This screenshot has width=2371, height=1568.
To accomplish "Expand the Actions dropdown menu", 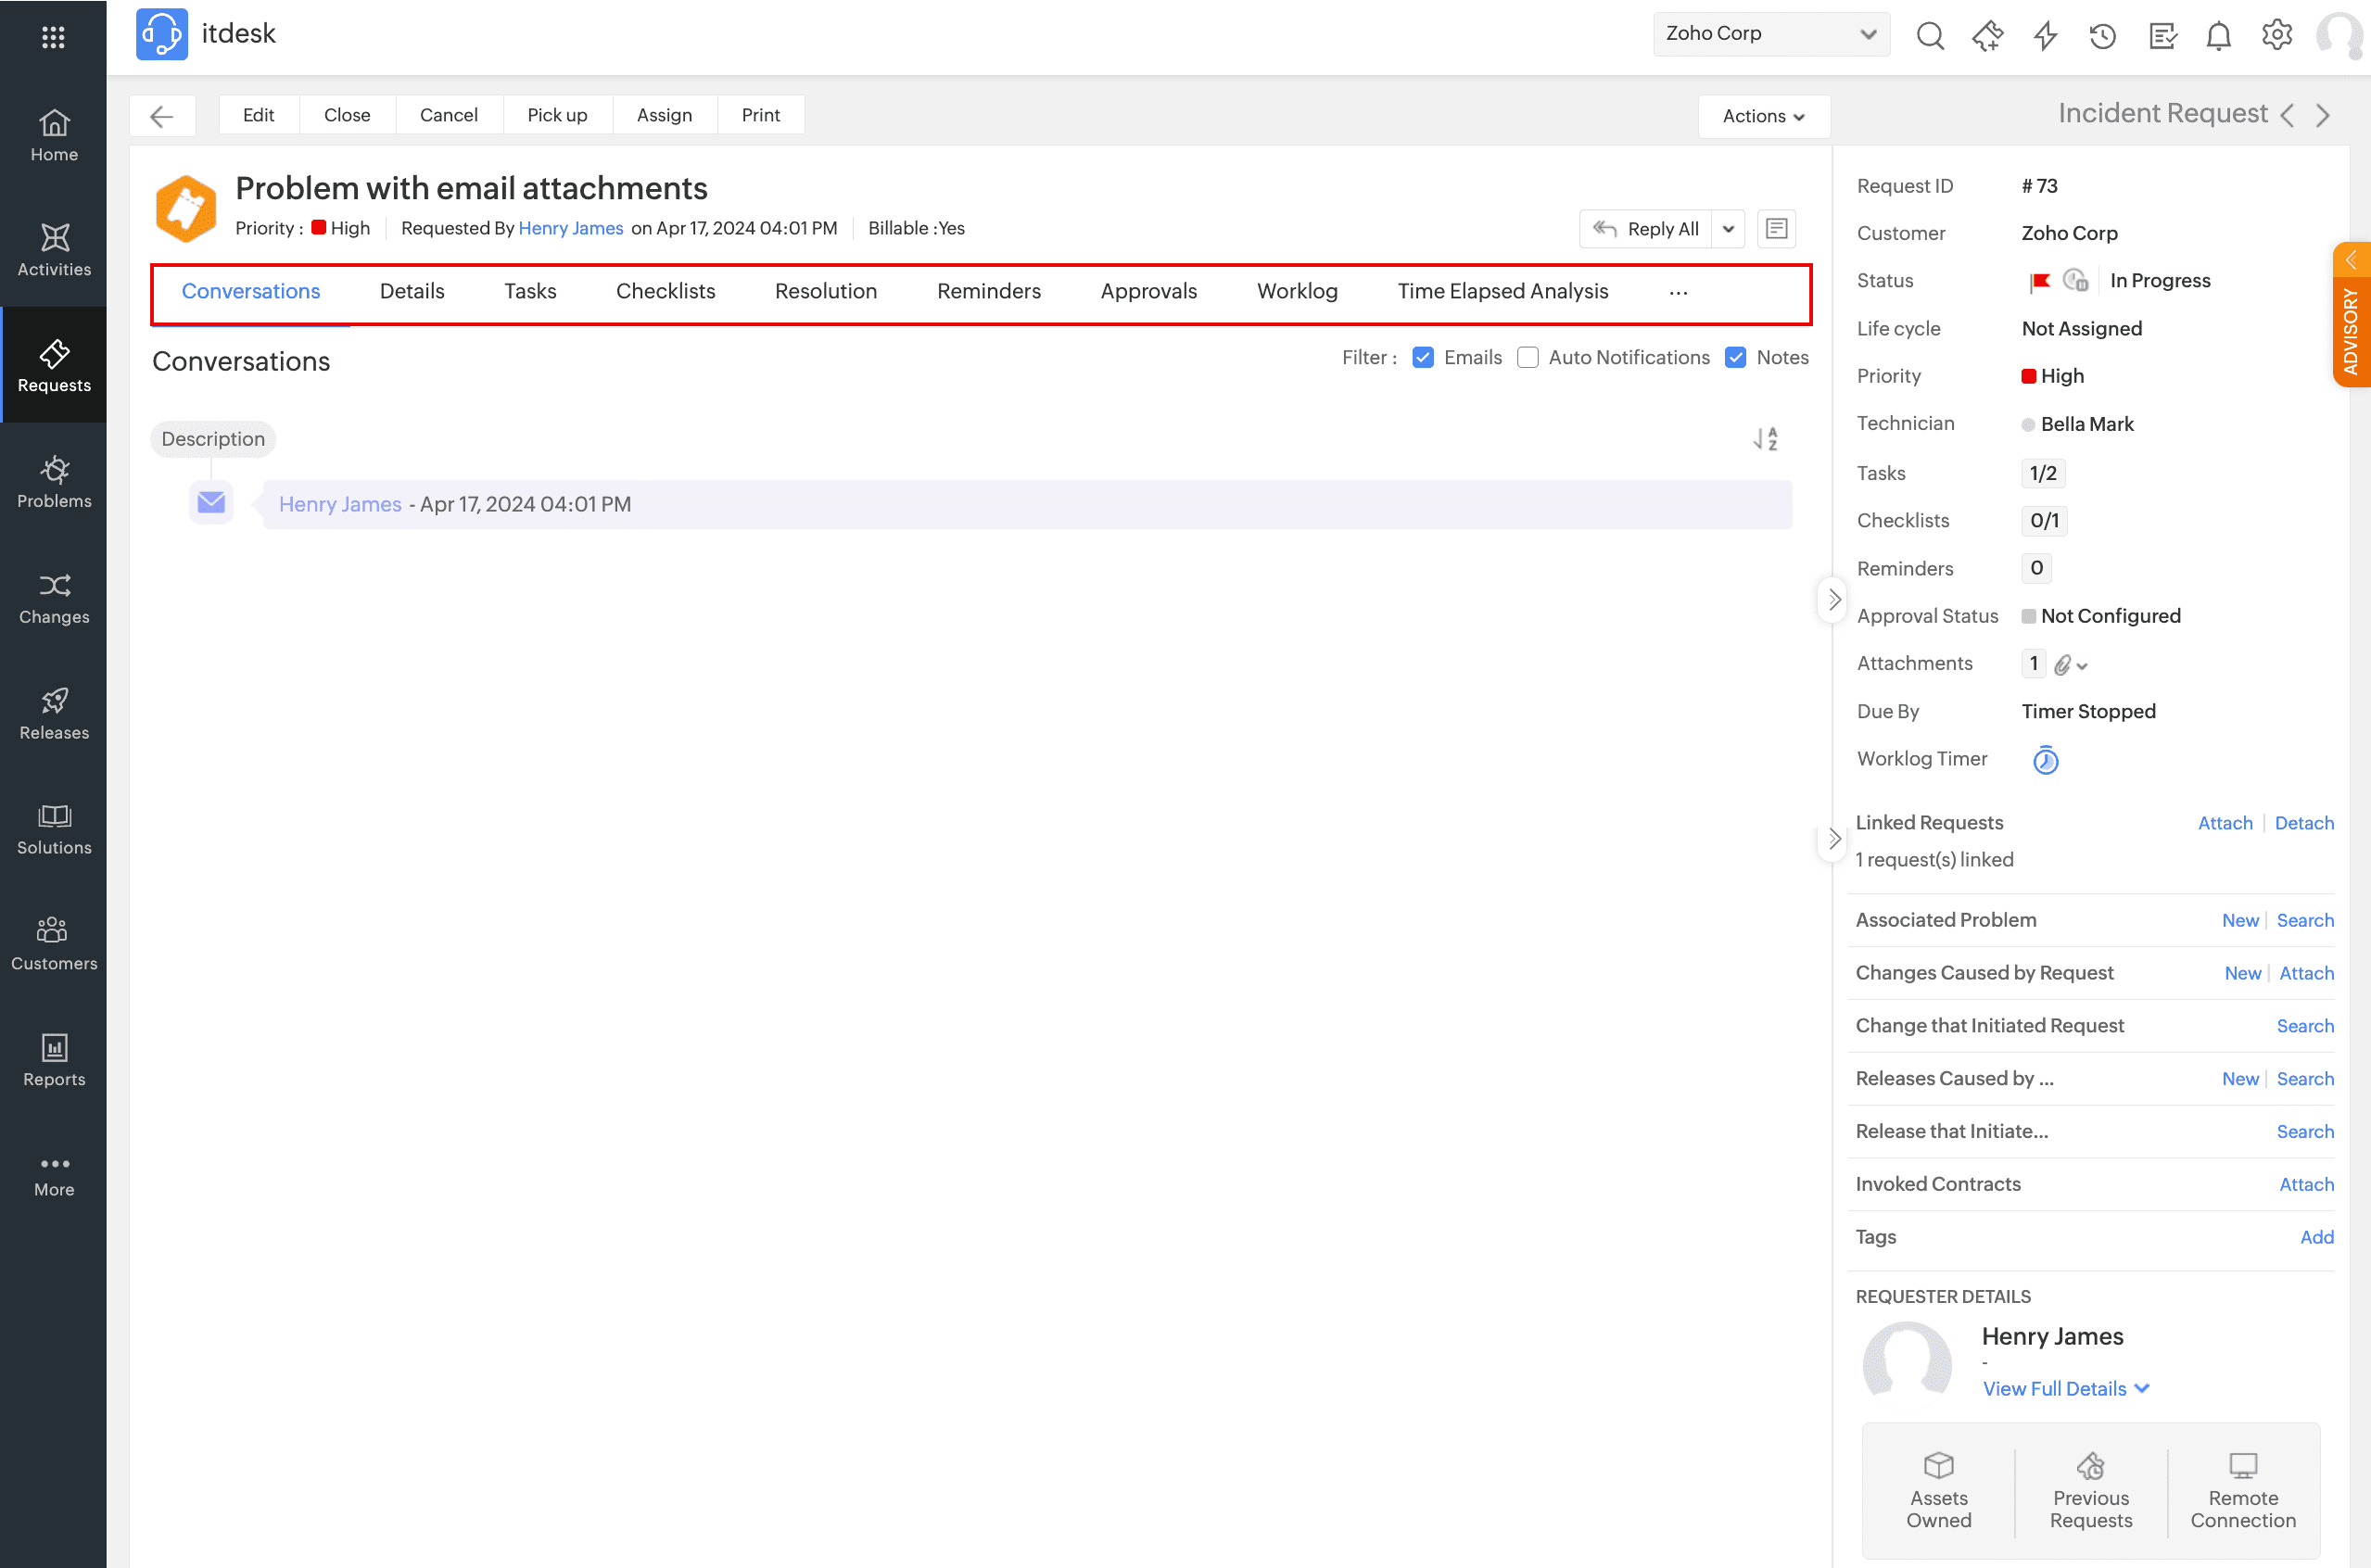I will [x=1763, y=116].
